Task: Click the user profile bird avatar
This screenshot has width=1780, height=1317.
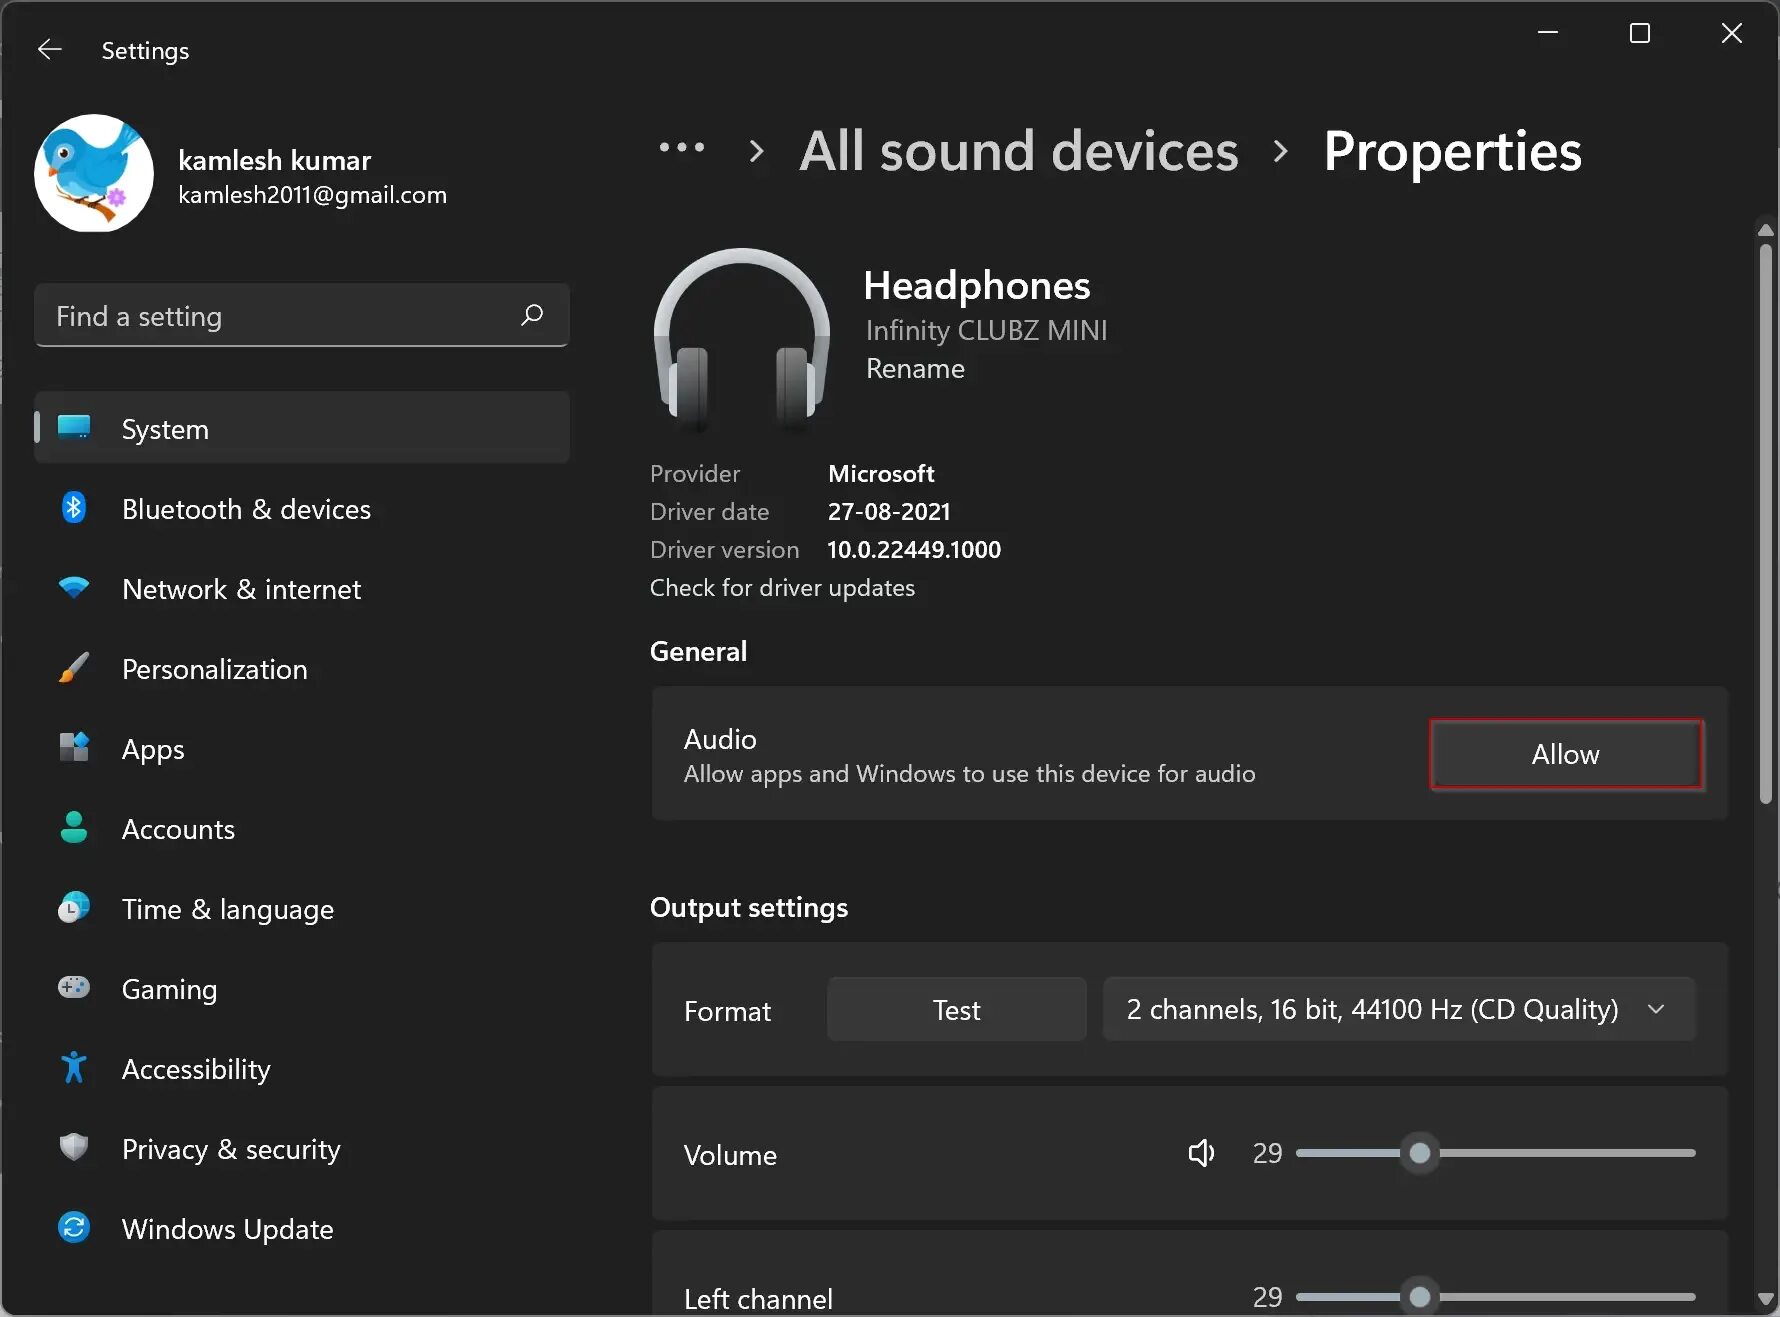Action: (x=94, y=173)
